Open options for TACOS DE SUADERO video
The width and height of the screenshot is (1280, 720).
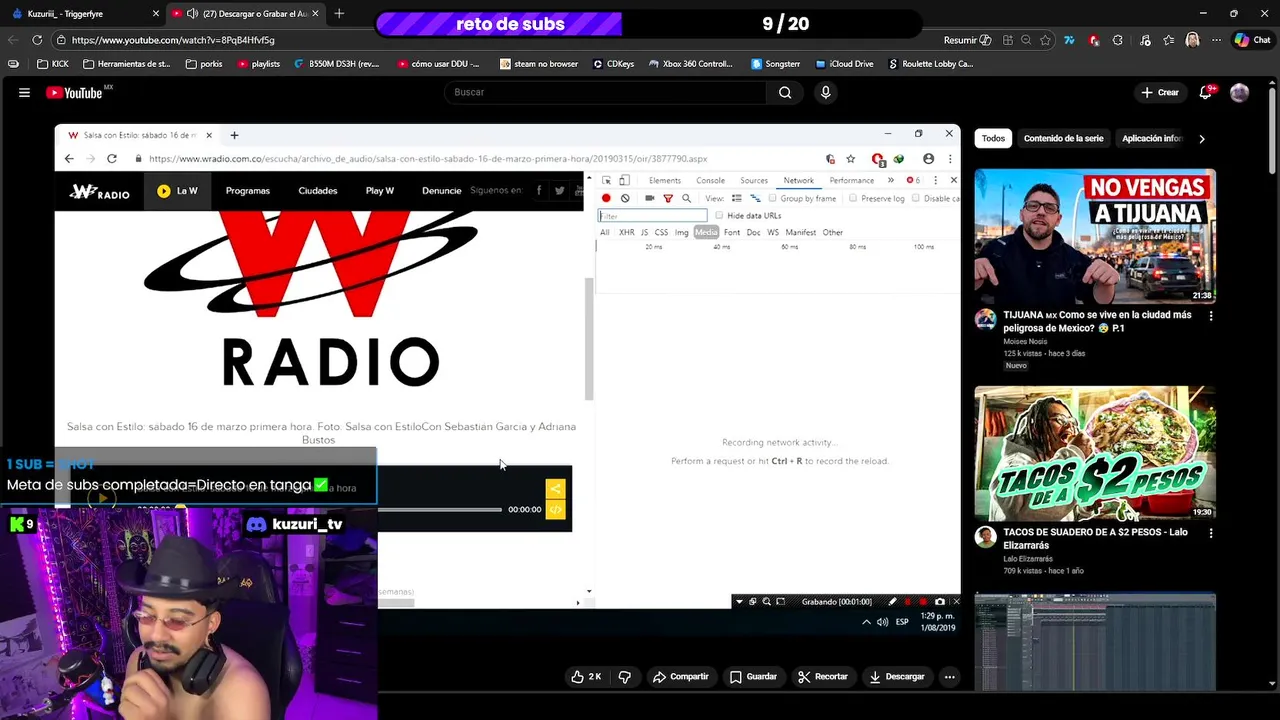pyautogui.click(x=1211, y=534)
